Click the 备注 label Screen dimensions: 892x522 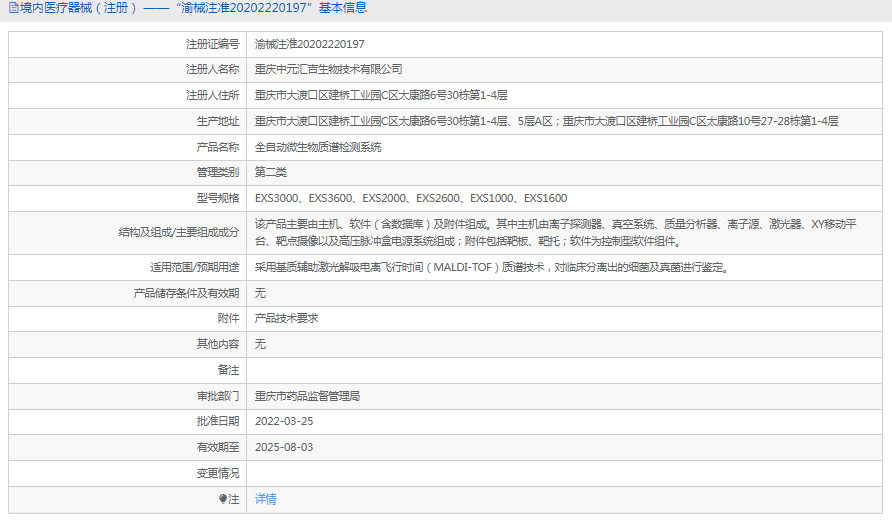(x=229, y=370)
